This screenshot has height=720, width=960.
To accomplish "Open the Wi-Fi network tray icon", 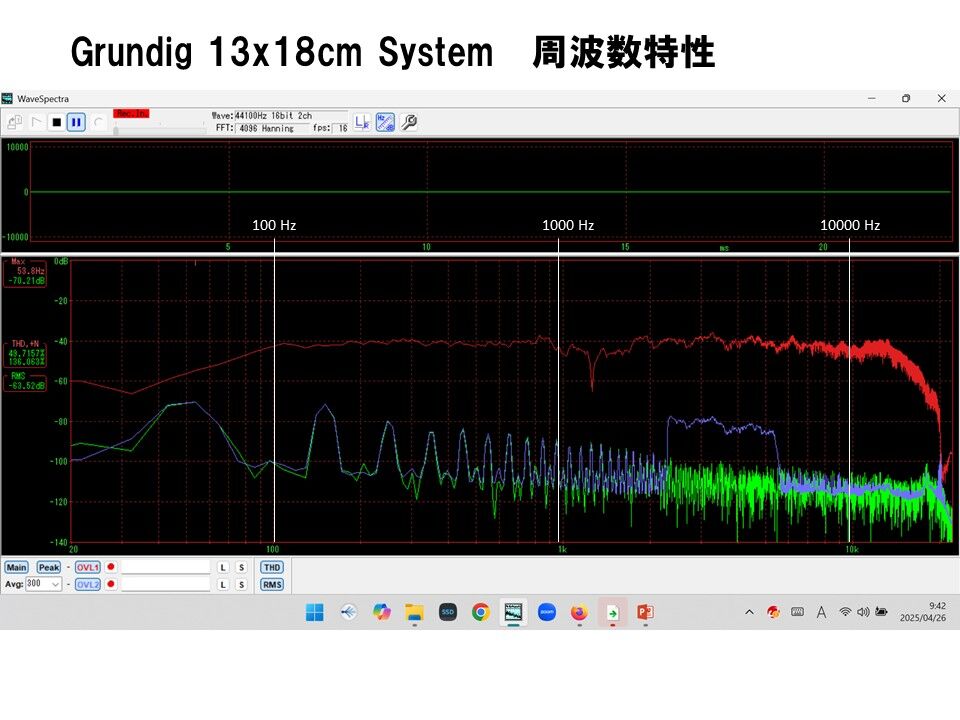I will click(845, 612).
